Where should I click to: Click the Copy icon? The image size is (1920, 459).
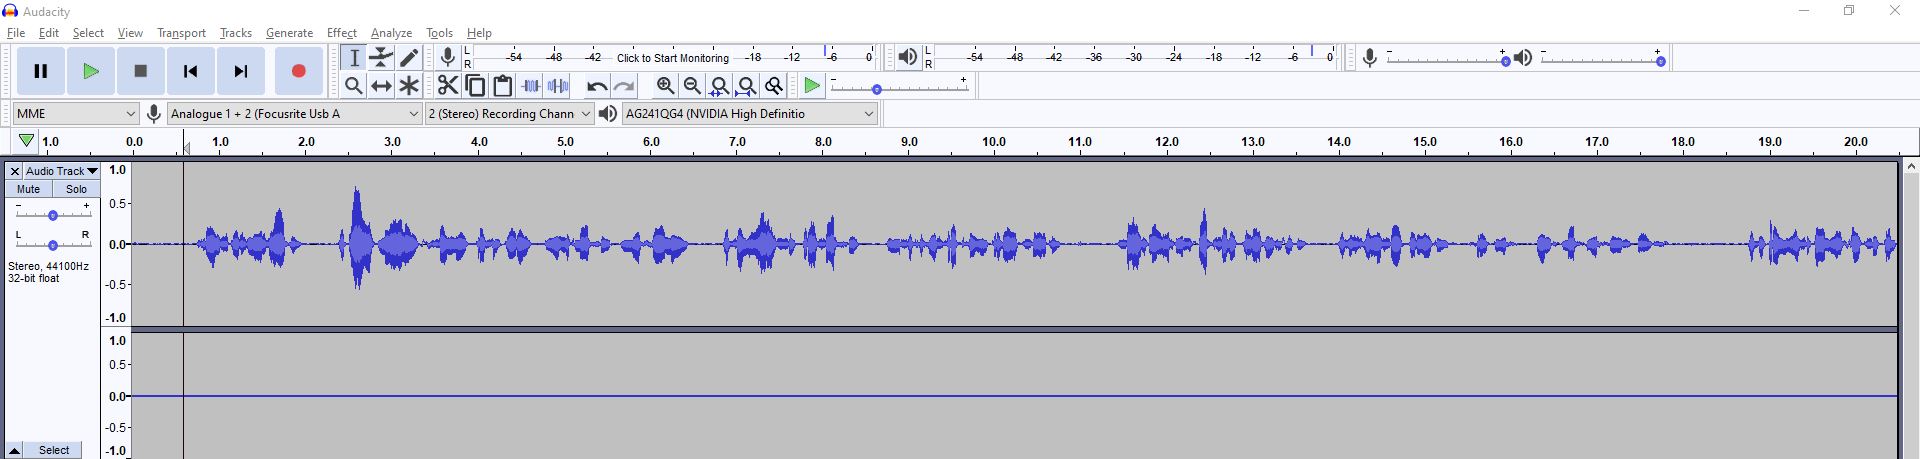coord(475,86)
